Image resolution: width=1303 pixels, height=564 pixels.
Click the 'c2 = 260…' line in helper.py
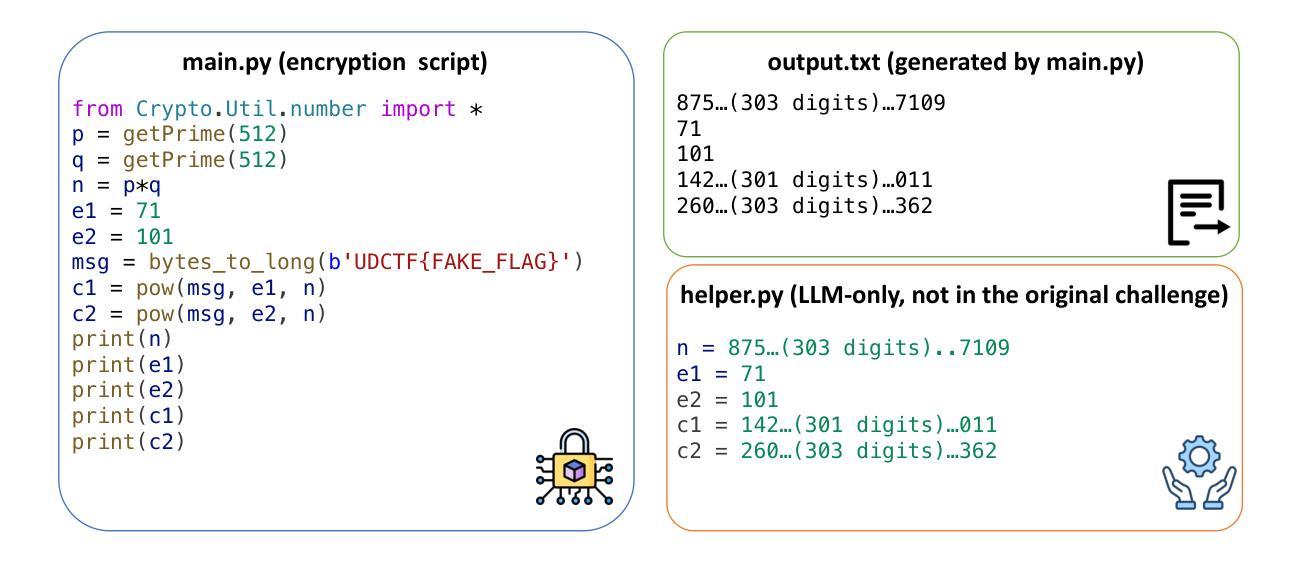[x=838, y=451]
